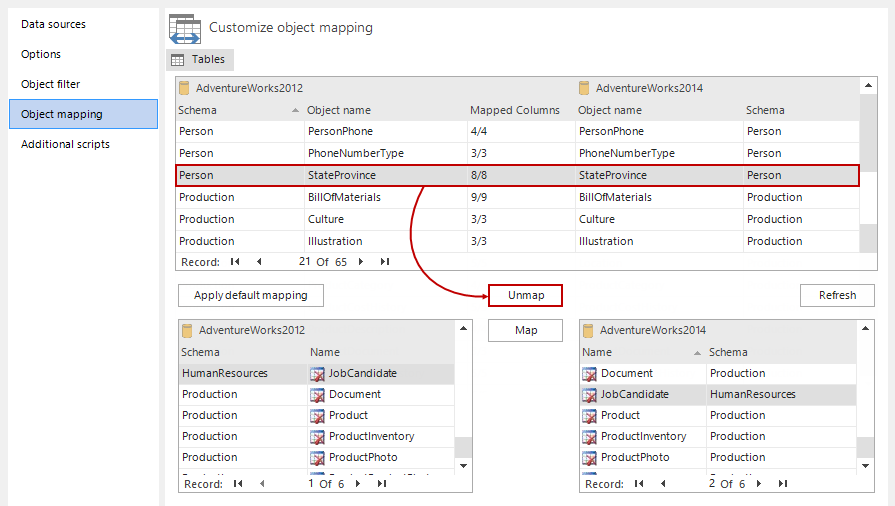This screenshot has height=506, width=895.
Task: Select the BillOfMaterials mapping row
Action: click(517, 197)
